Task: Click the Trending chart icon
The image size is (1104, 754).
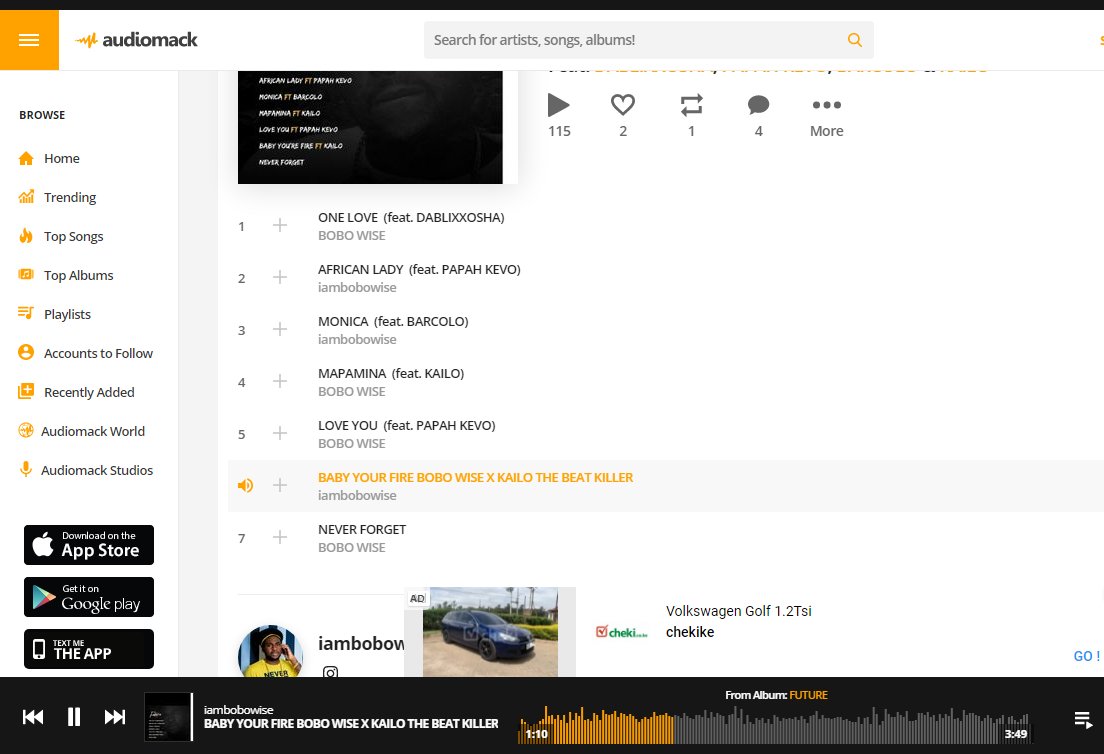Action: [x=26, y=196]
